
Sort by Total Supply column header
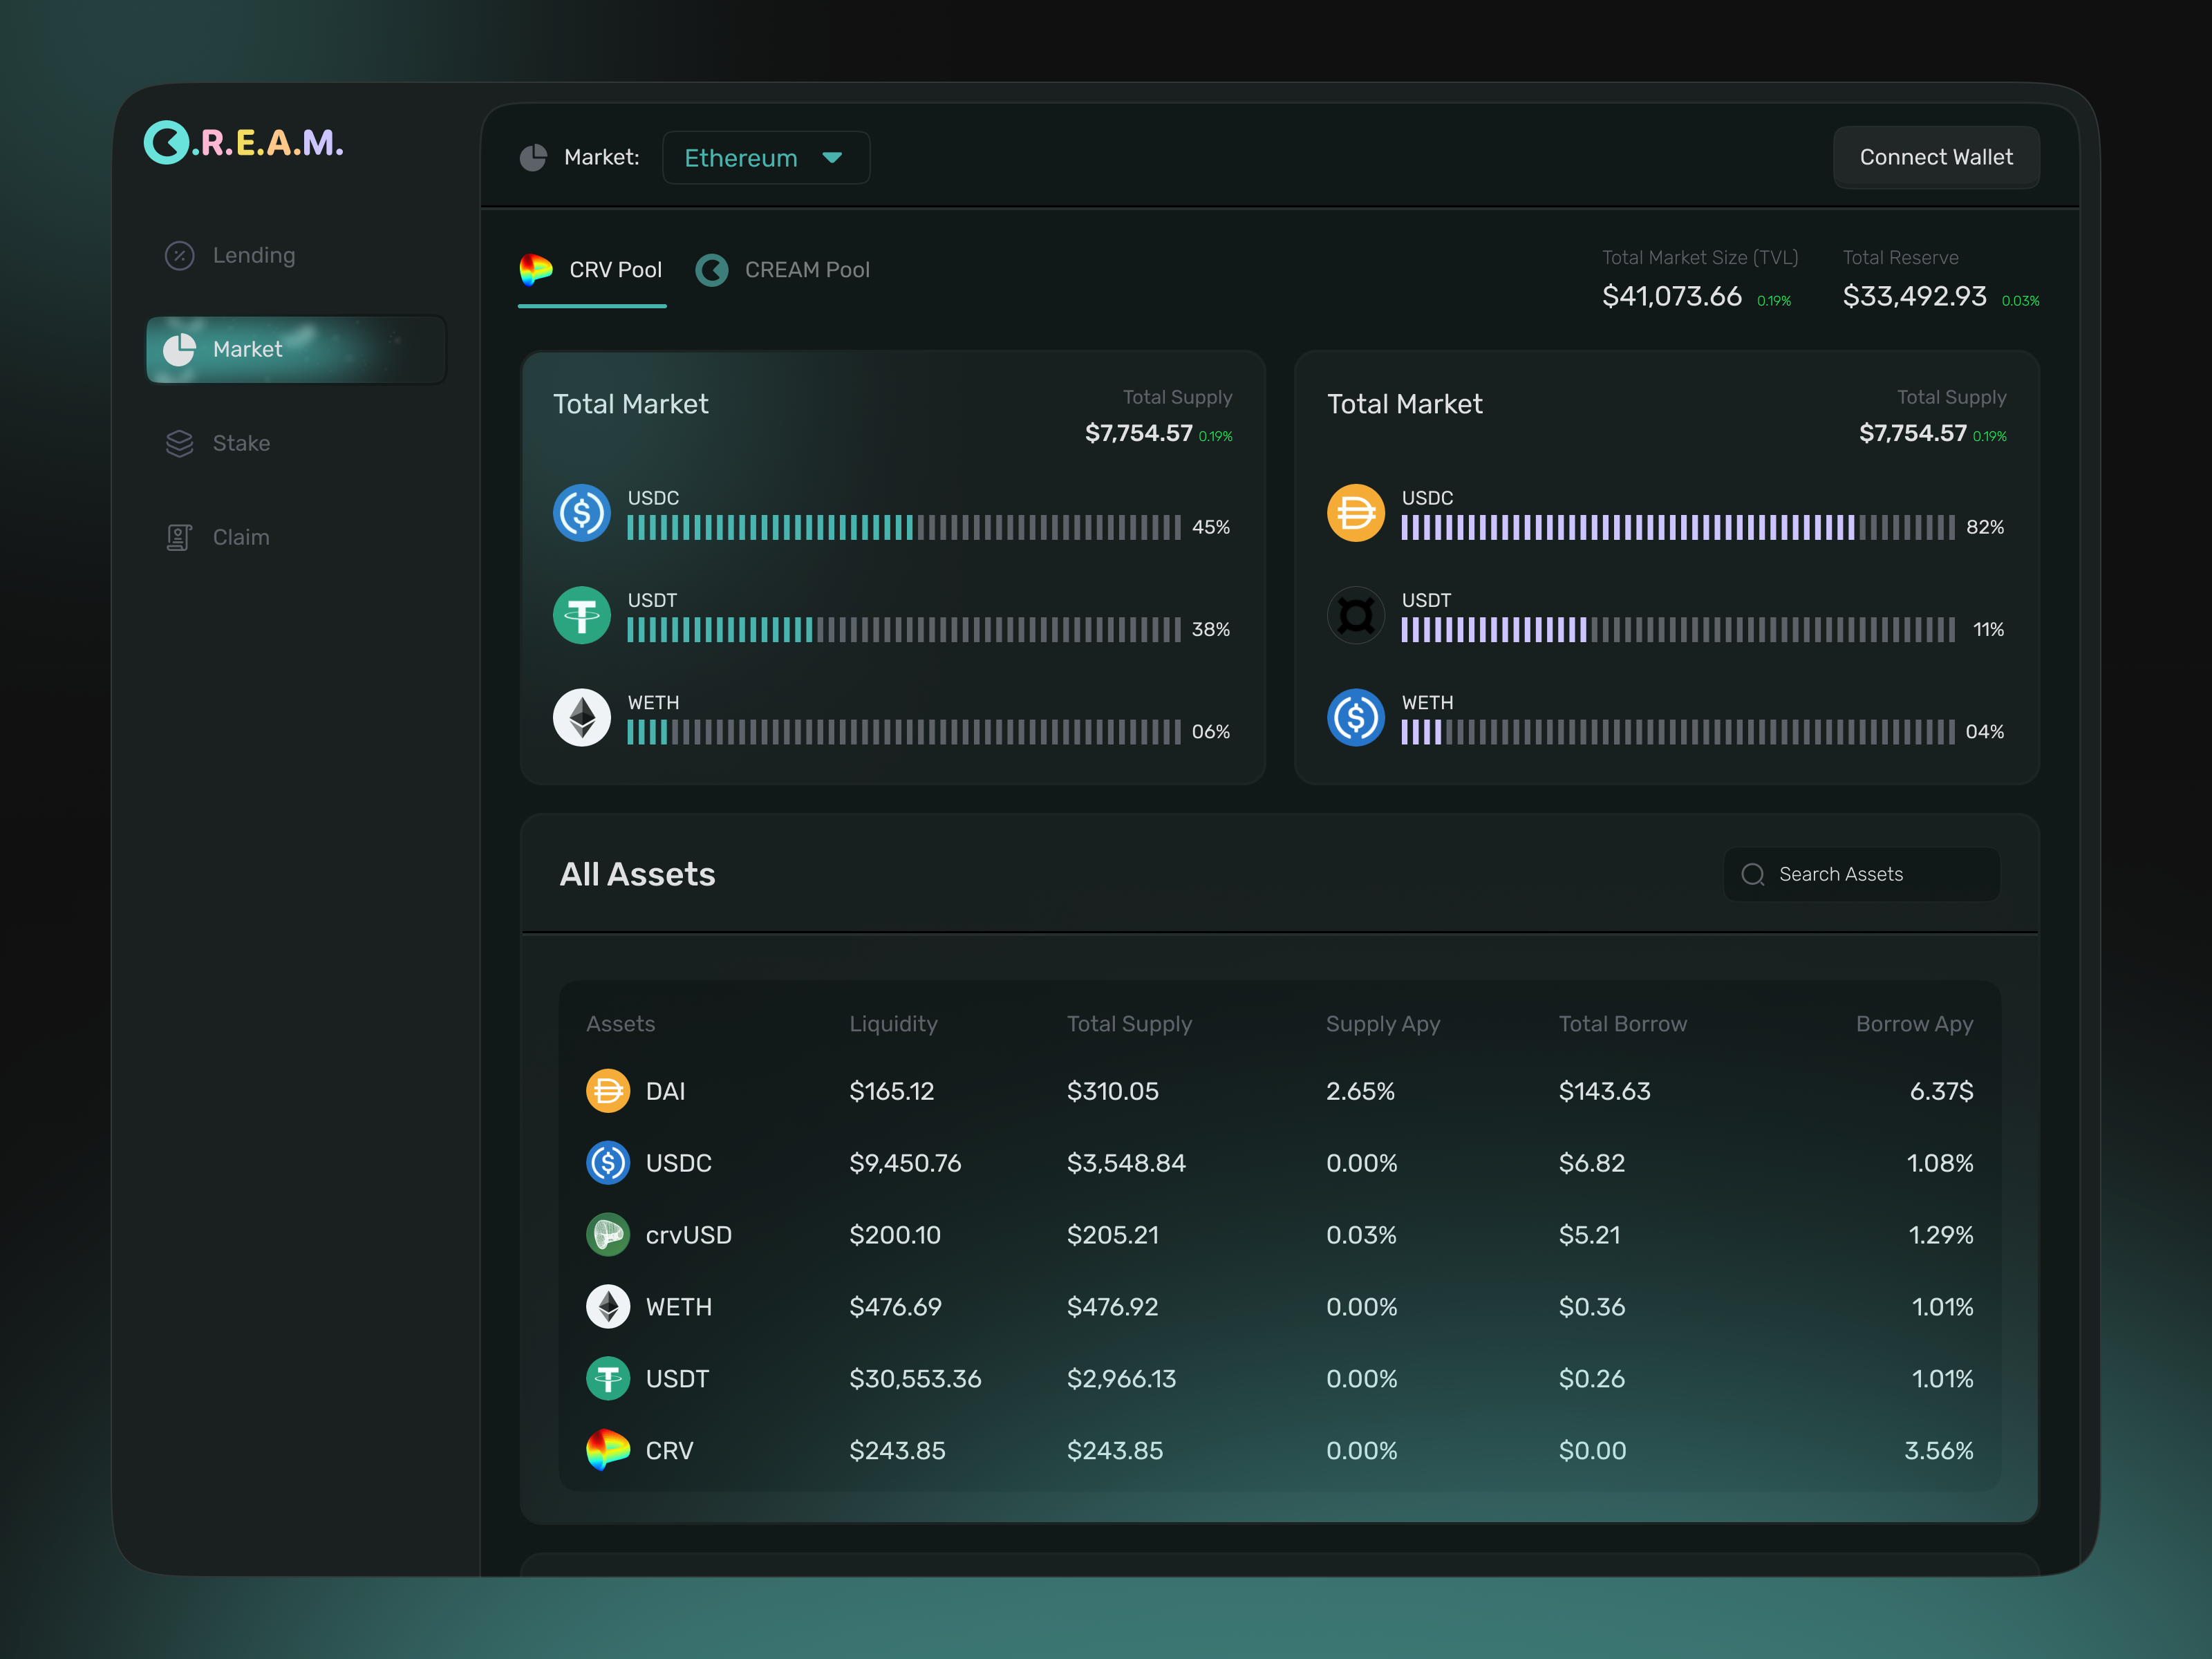tap(1129, 1024)
